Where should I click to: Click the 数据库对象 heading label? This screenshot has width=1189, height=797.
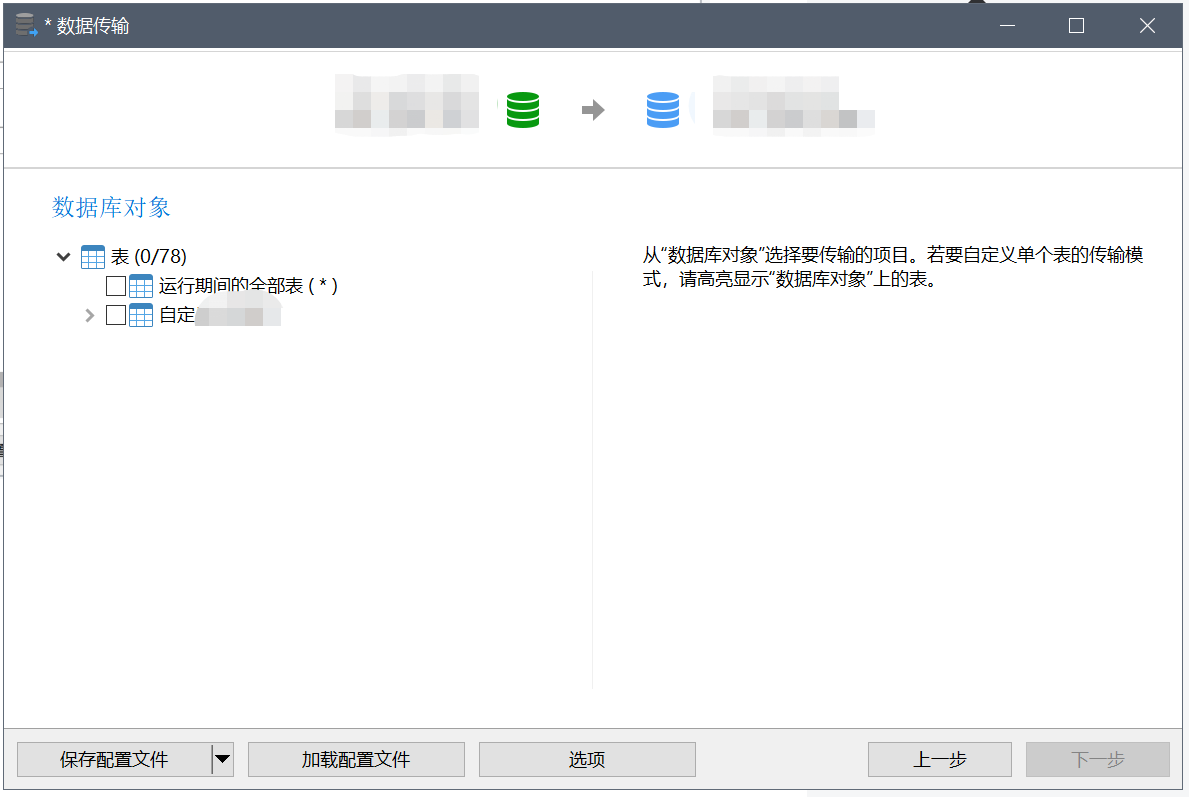110,207
